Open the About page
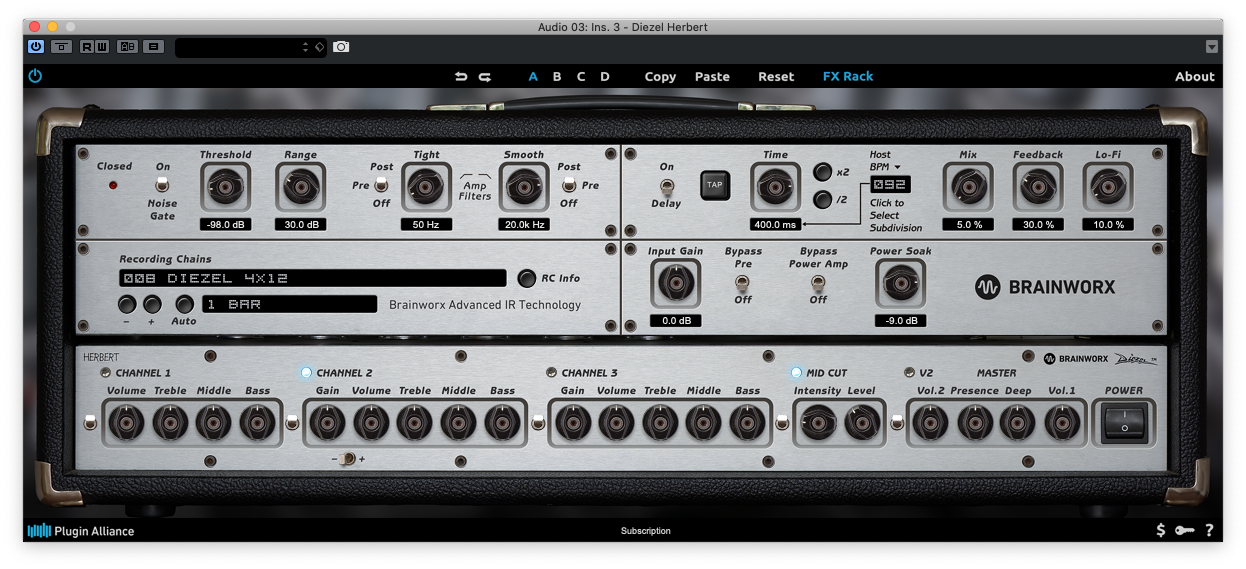Viewport: 1246px width, 569px height. click(x=1195, y=76)
